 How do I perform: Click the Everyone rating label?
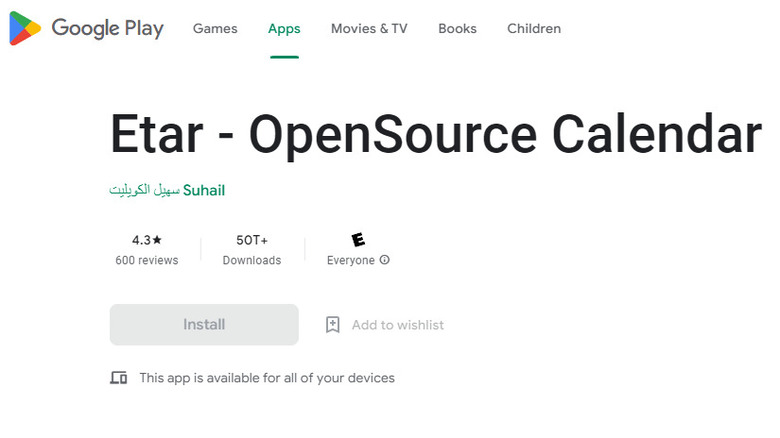pos(351,260)
